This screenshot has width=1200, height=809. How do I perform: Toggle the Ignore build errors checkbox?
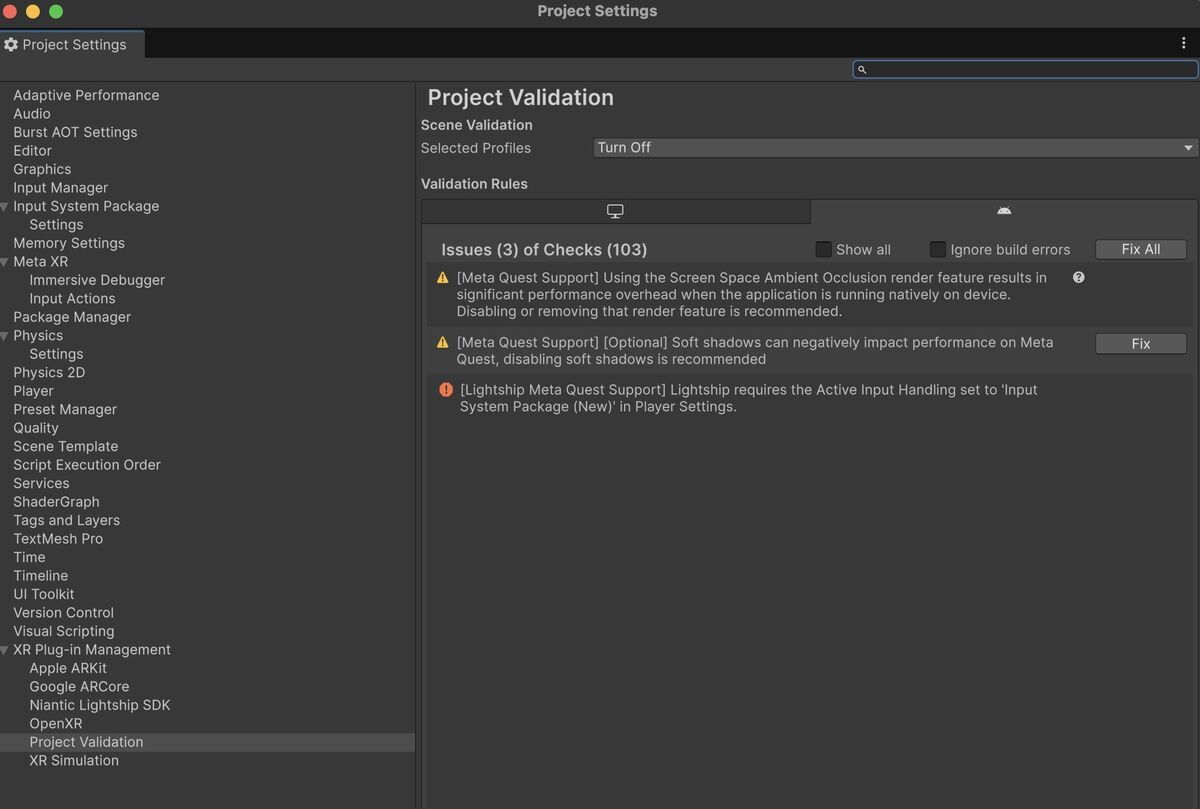937,249
